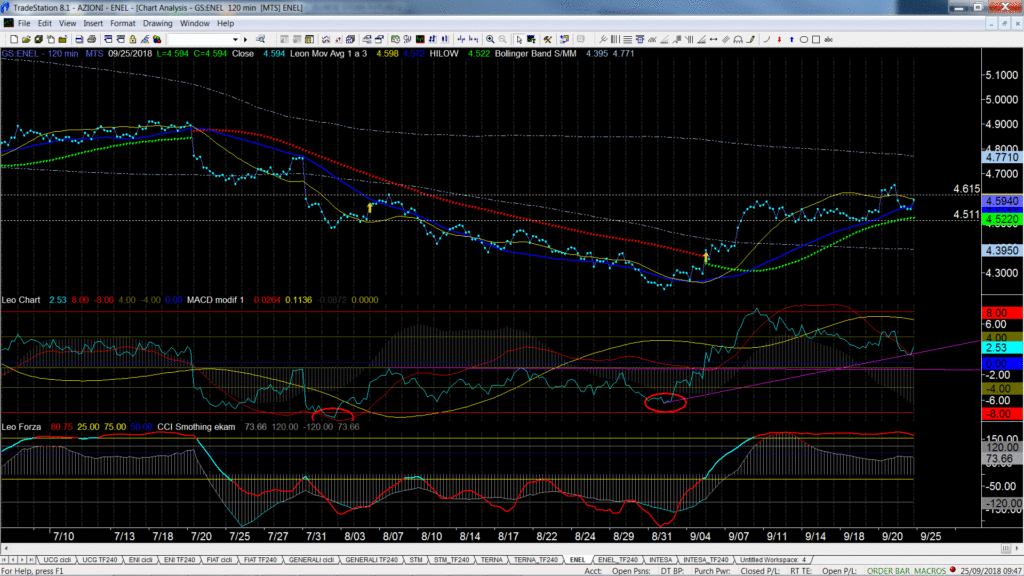Switch to the INTESA_TF240 workspace tab
This screenshot has height=576, width=1024.
point(705,560)
